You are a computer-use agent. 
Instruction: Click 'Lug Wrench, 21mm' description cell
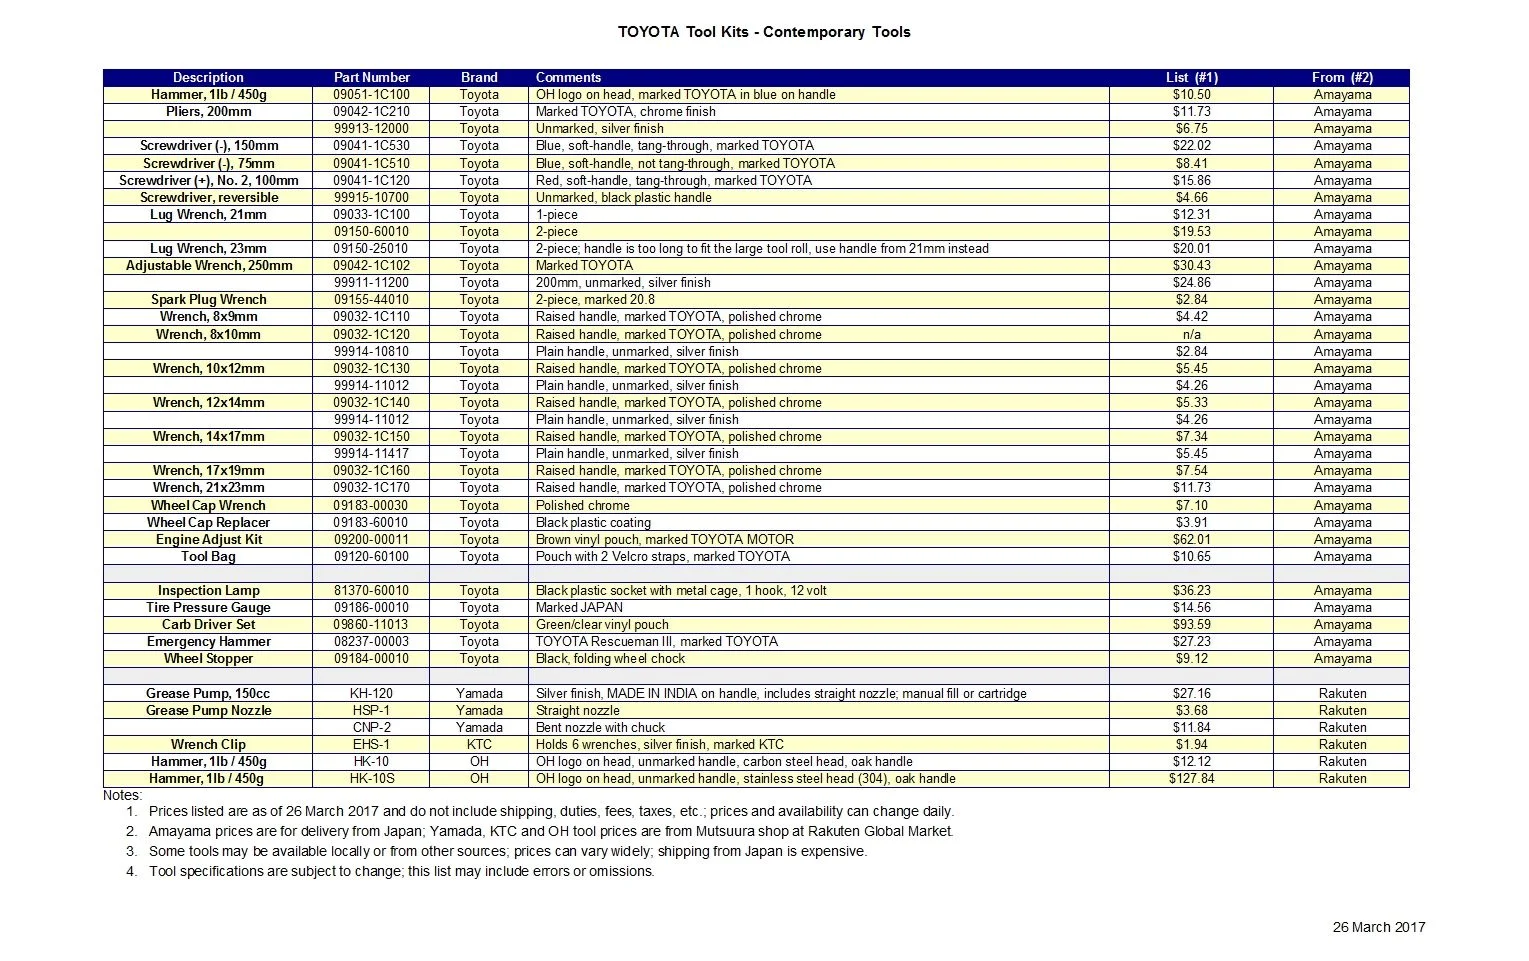pyautogui.click(x=208, y=214)
